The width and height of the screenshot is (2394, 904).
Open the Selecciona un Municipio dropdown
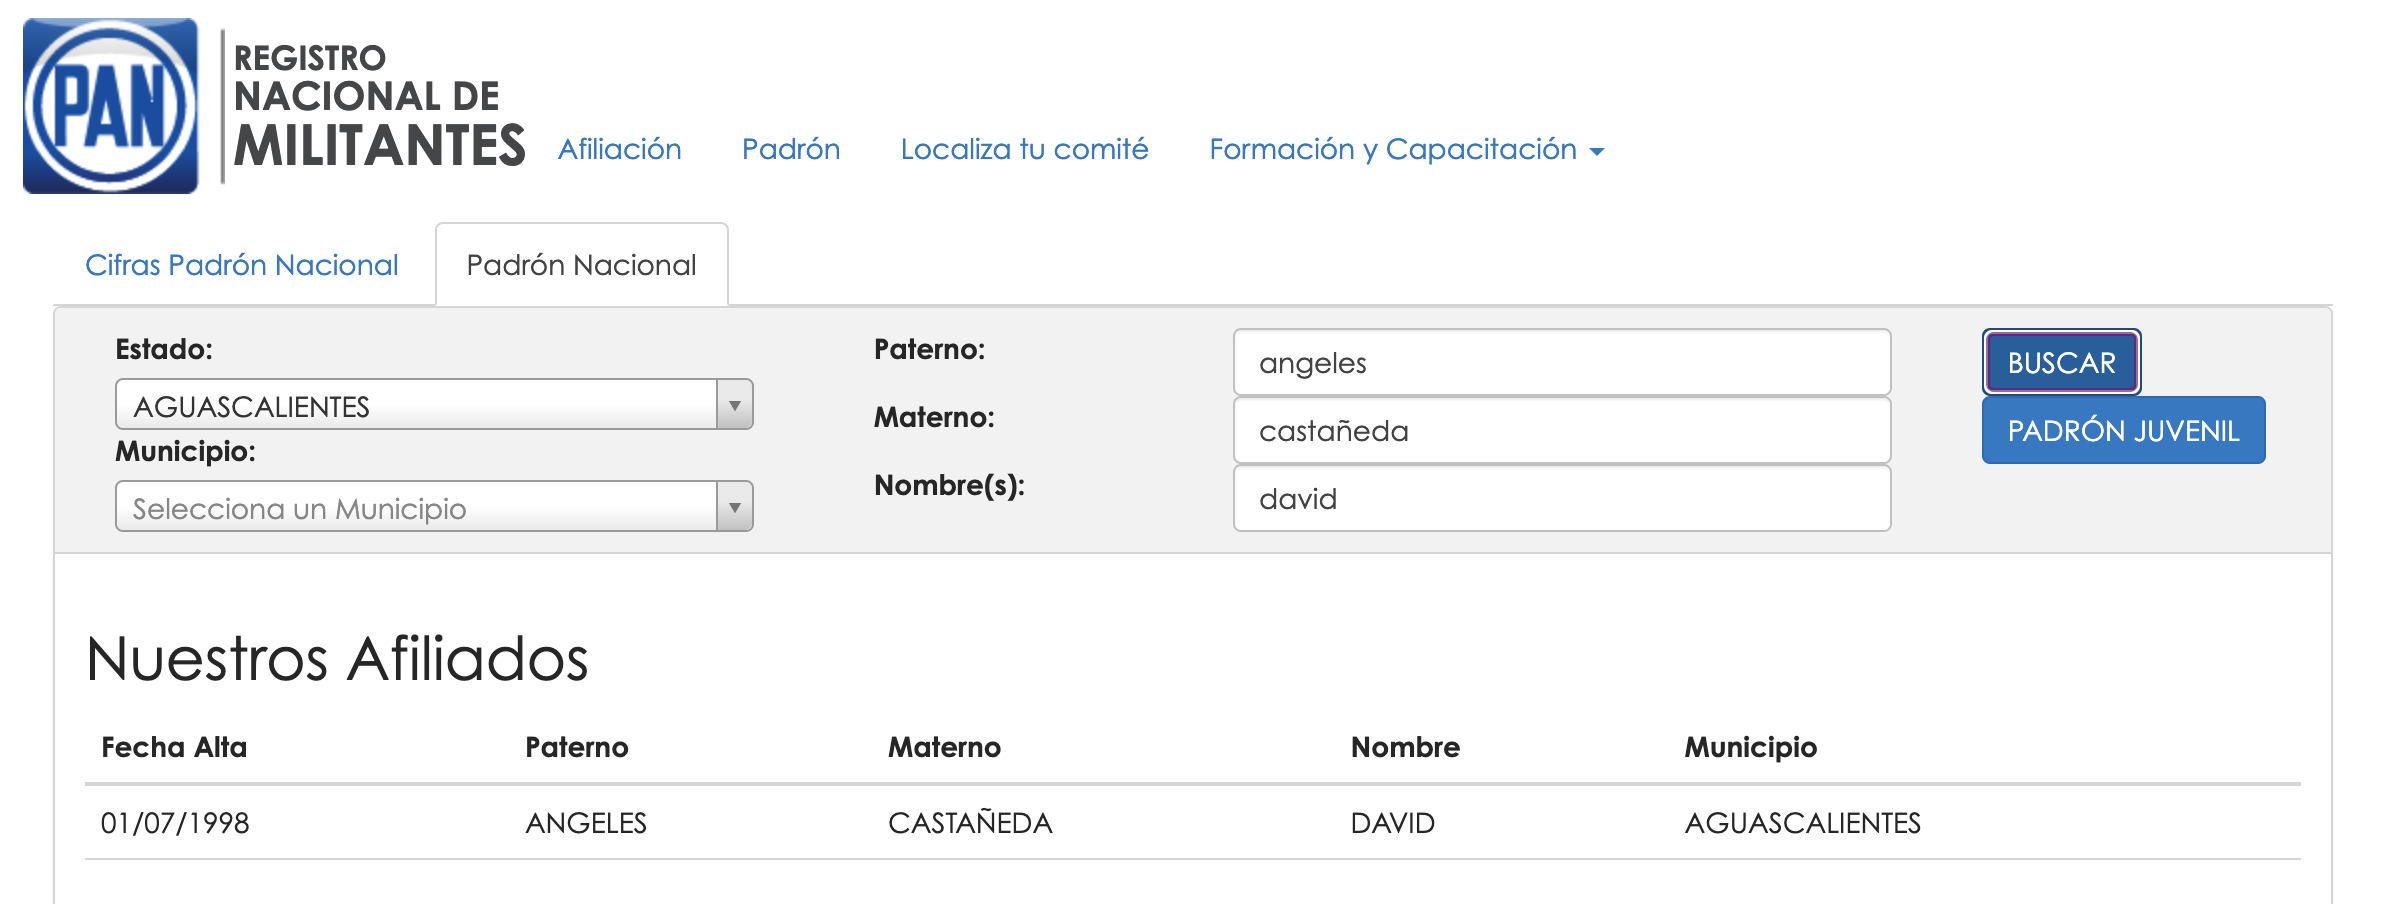pyautogui.click(x=416, y=507)
